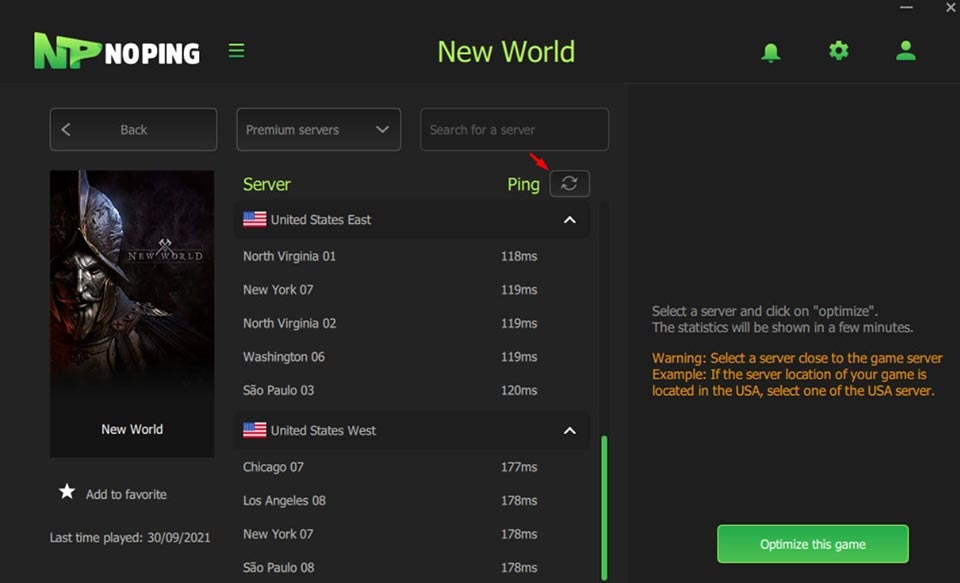Go back using the Back button
The image size is (960, 583).
pos(132,129)
